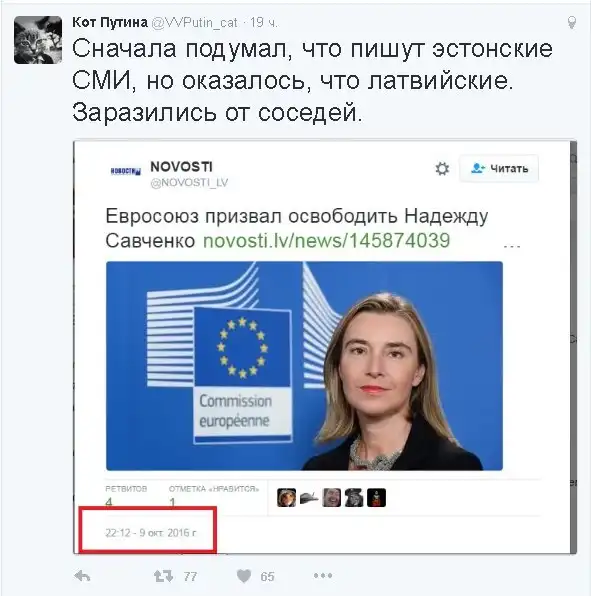Open the Кот Путина profile avatar
Viewport: 591px width, 596px height.
[x=38, y=40]
